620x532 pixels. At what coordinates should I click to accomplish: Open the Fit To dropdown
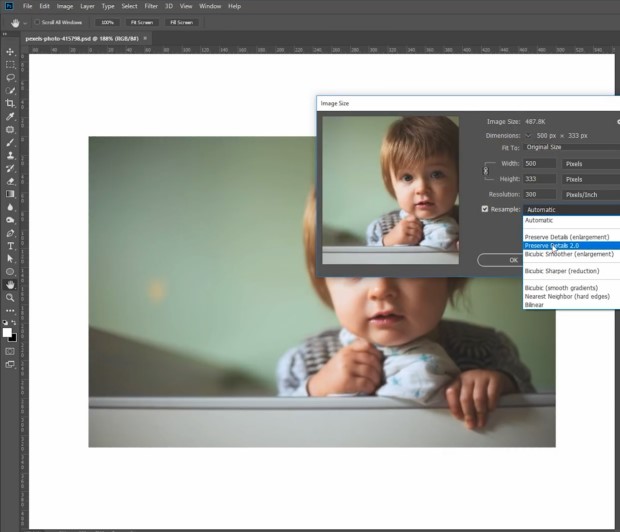(x=571, y=147)
